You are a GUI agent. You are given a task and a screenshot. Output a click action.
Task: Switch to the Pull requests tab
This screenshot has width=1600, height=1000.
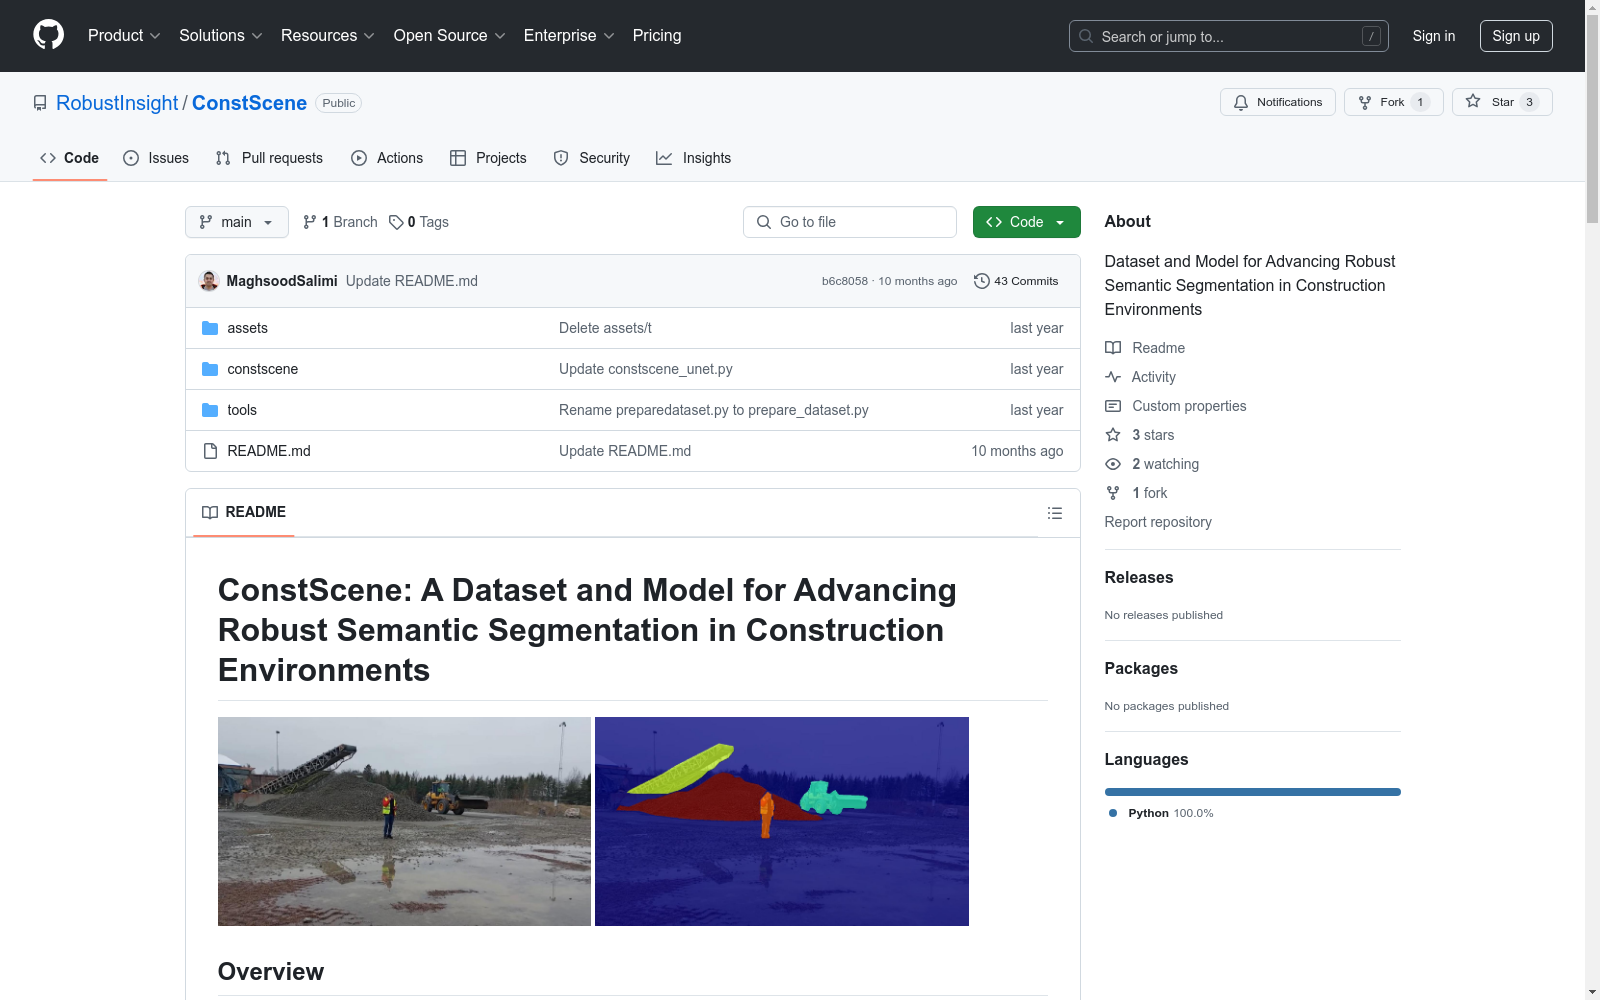[x=269, y=158]
